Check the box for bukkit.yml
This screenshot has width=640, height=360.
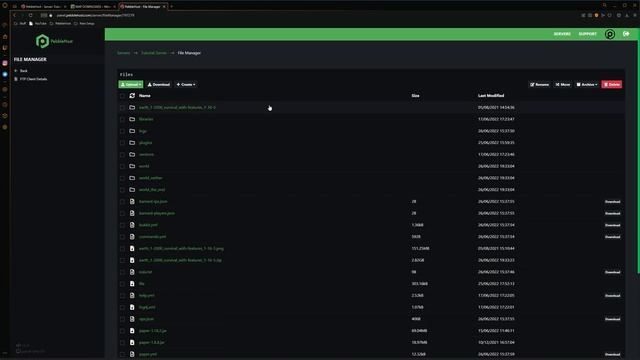tap(122, 225)
